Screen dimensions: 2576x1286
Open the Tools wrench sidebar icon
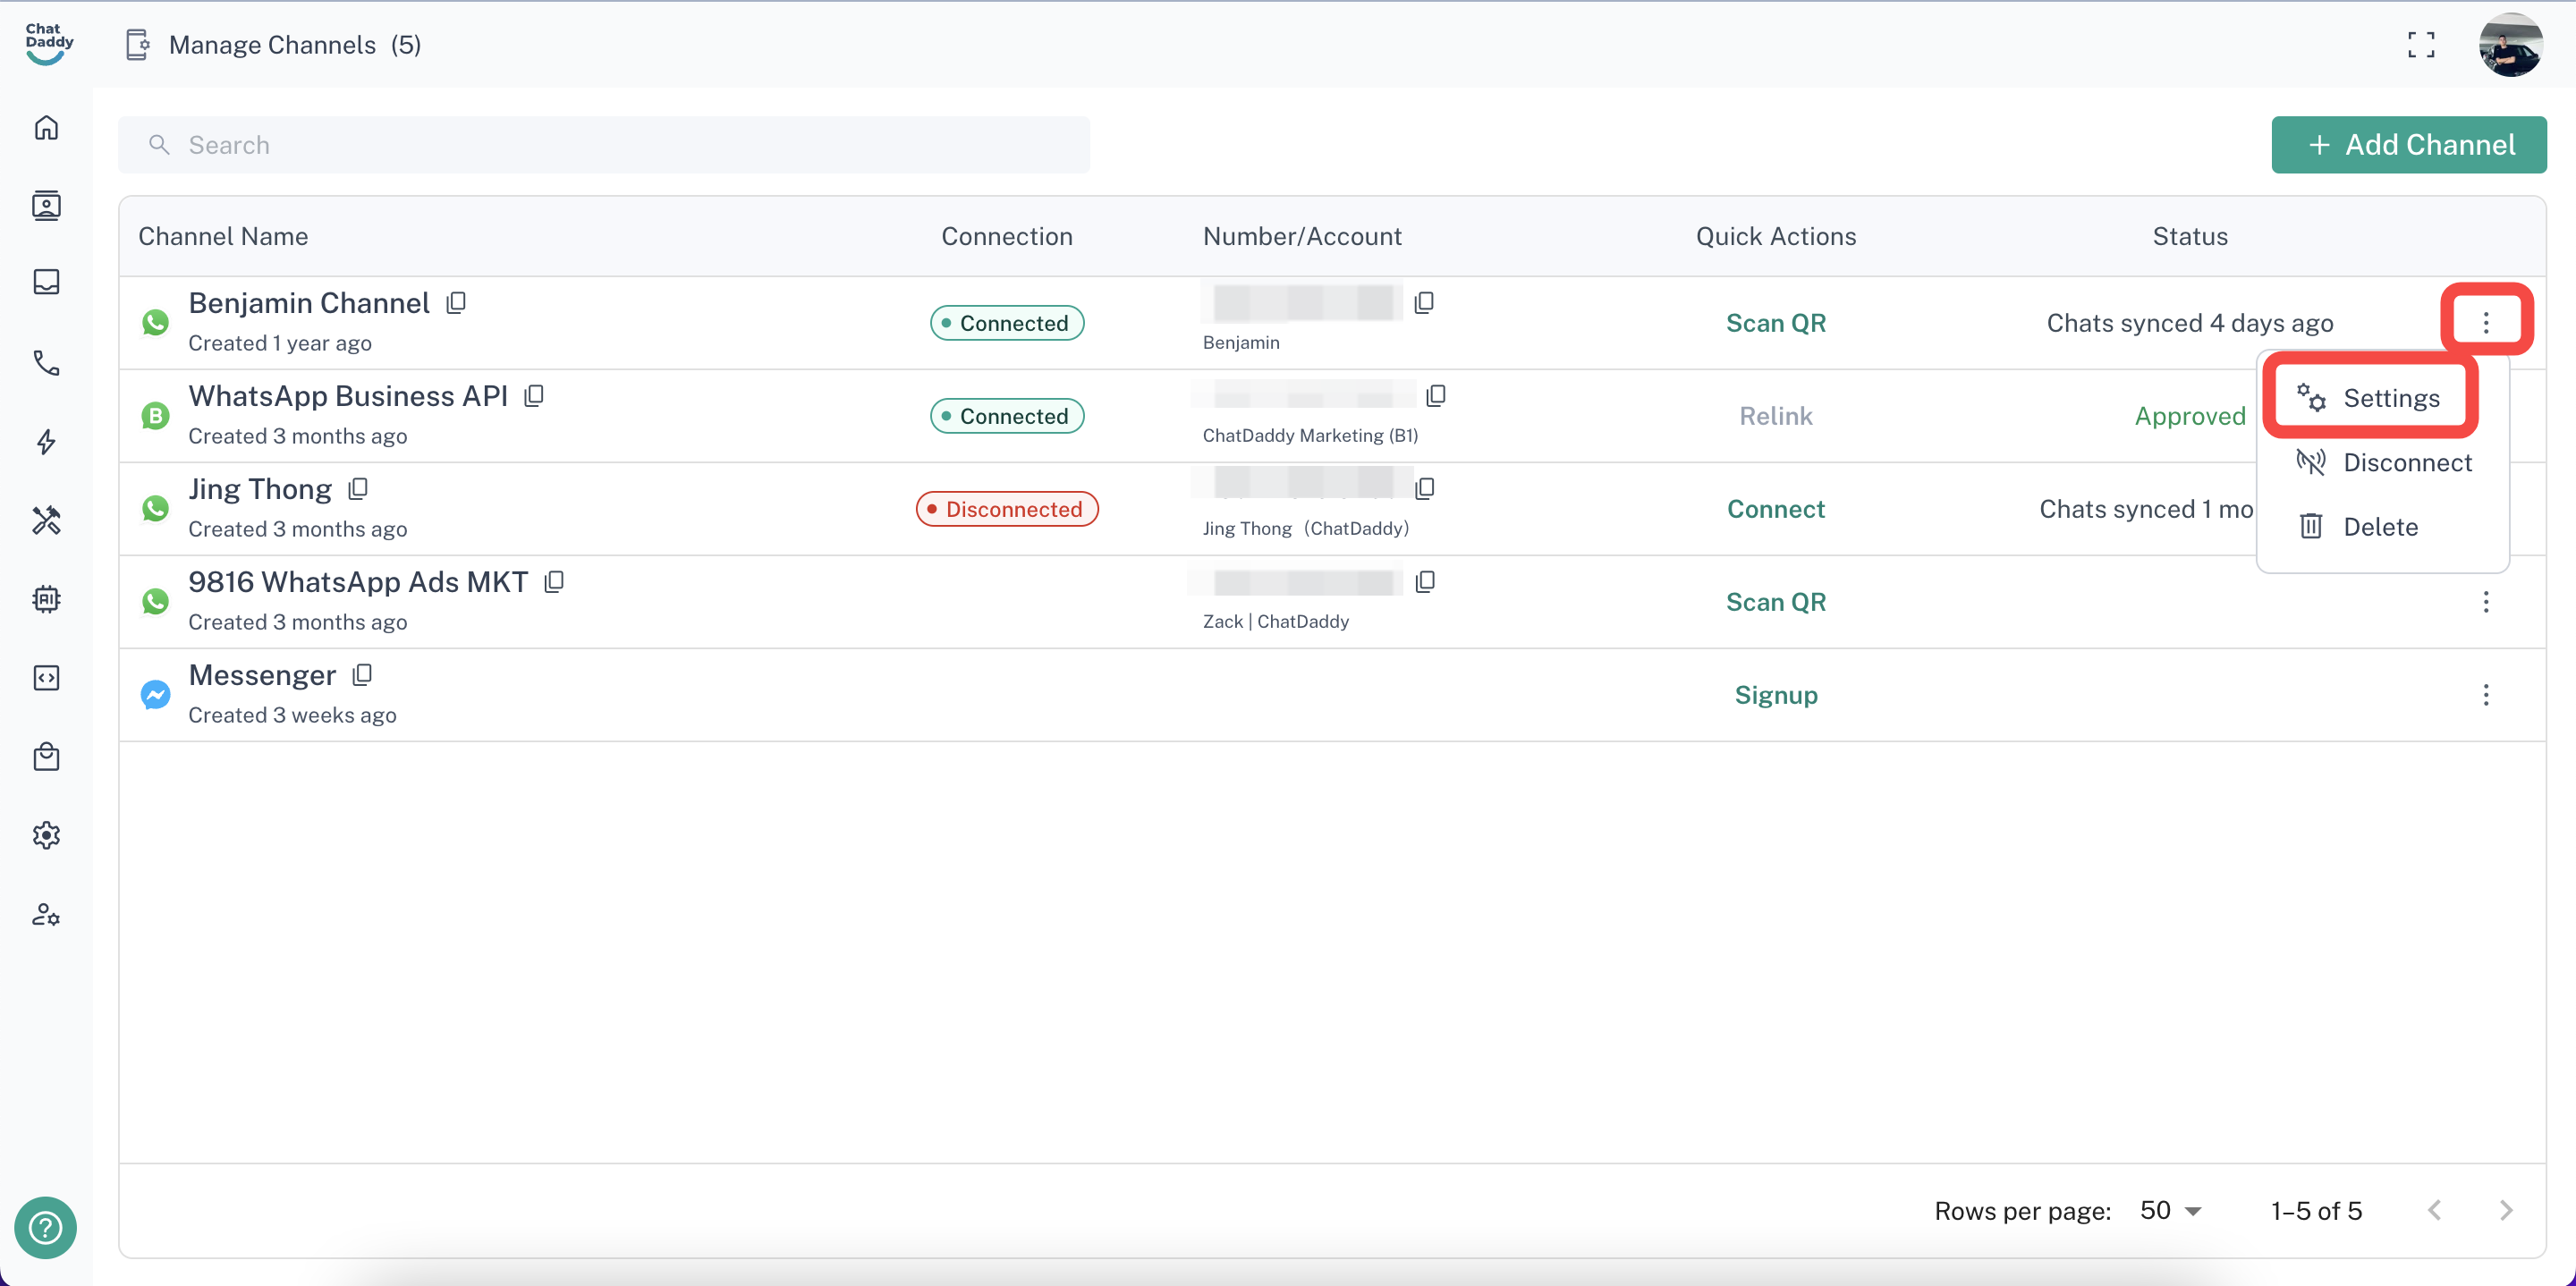46,520
